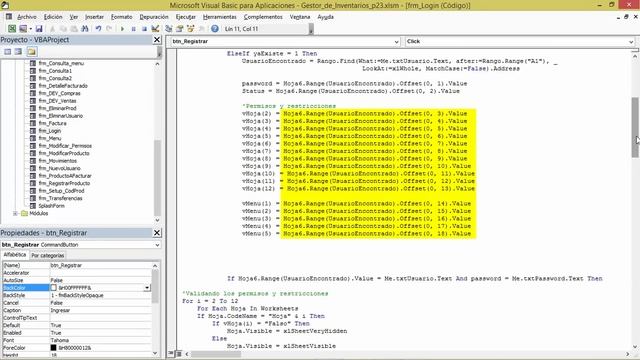Select frm_NuevoUsuario in project tree

coord(59,168)
